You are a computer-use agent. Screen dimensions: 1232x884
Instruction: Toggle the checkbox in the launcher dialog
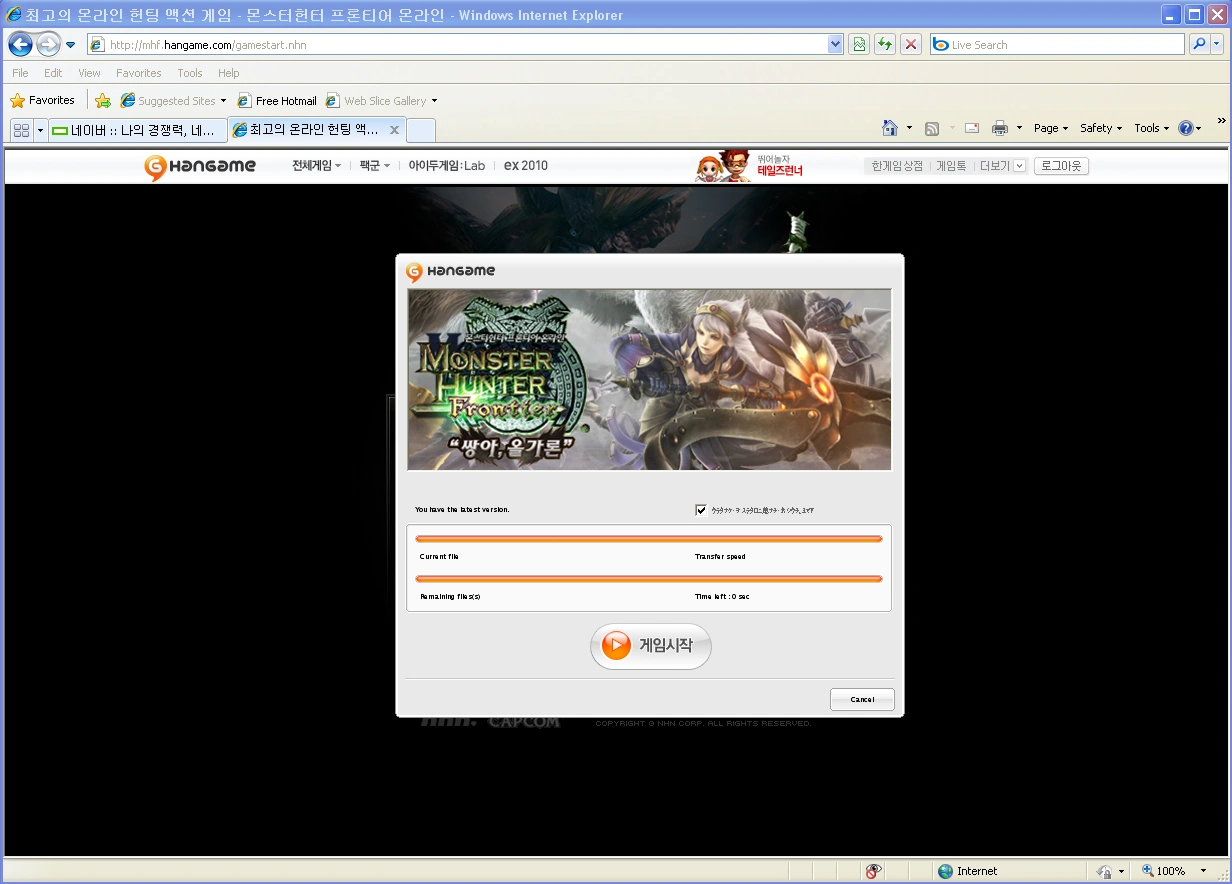[x=701, y=510]
